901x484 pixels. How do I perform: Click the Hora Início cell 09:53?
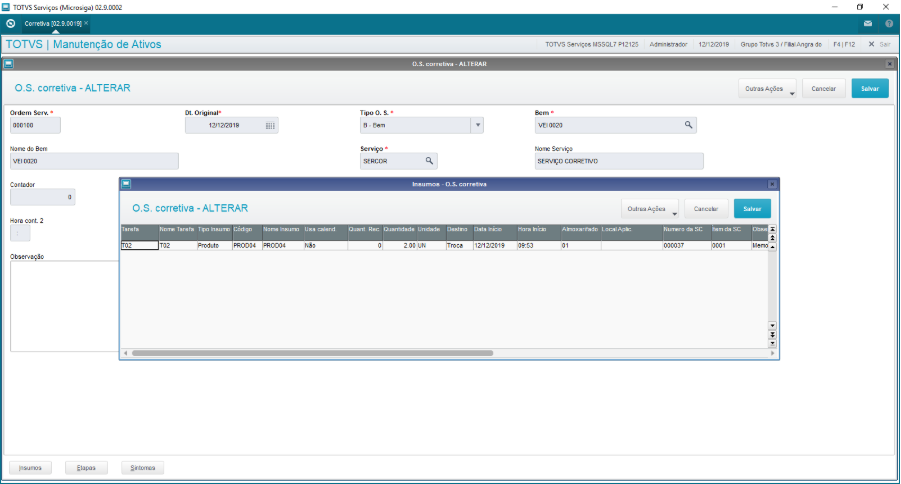538,245
